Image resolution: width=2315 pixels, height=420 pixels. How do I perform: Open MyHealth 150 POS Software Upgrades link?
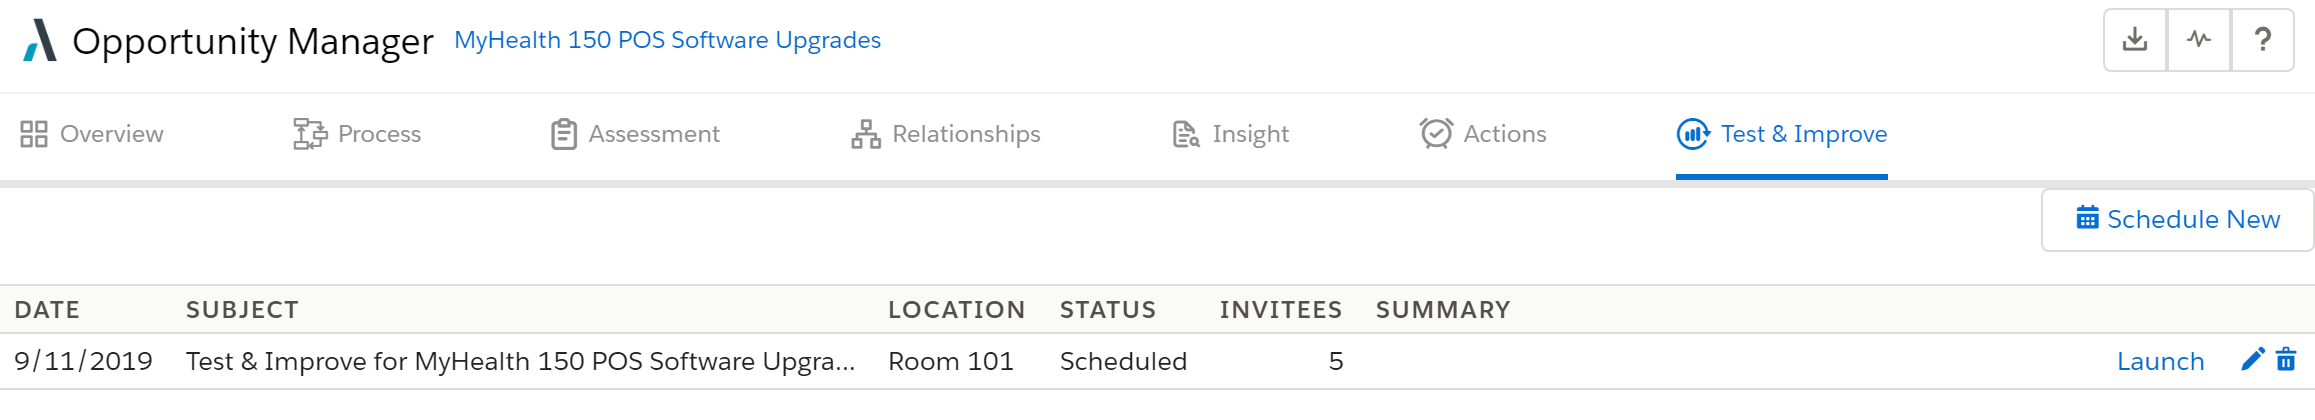pos(667,40)
